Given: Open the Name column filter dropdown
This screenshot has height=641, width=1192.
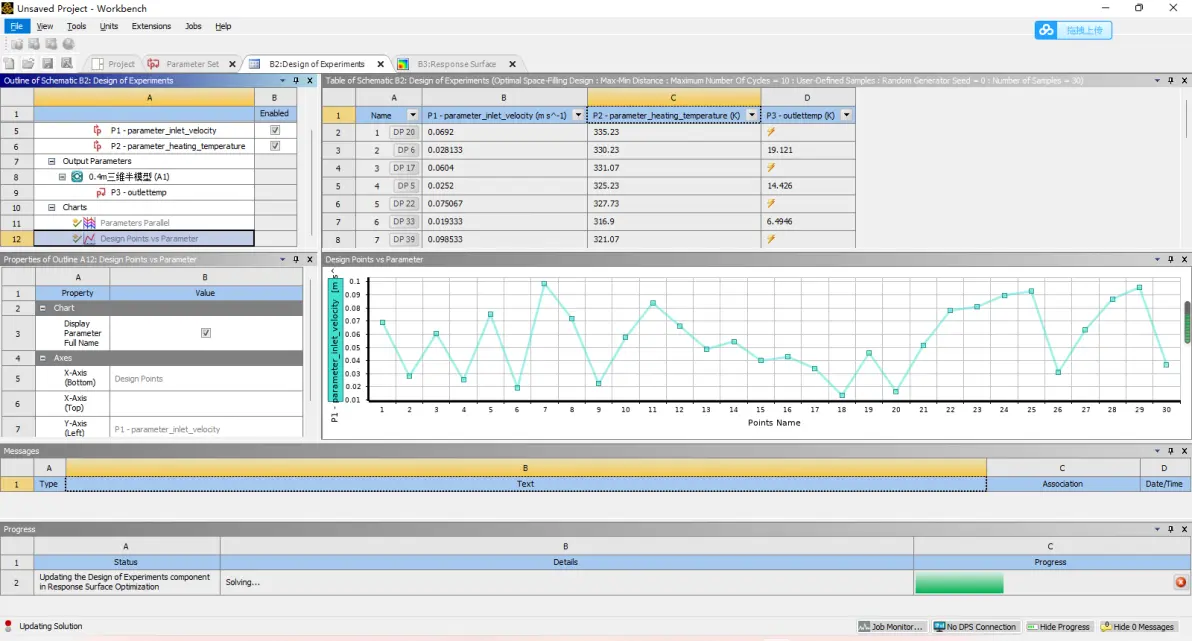Looking at the screenshot, I should [x=413, y=115].
